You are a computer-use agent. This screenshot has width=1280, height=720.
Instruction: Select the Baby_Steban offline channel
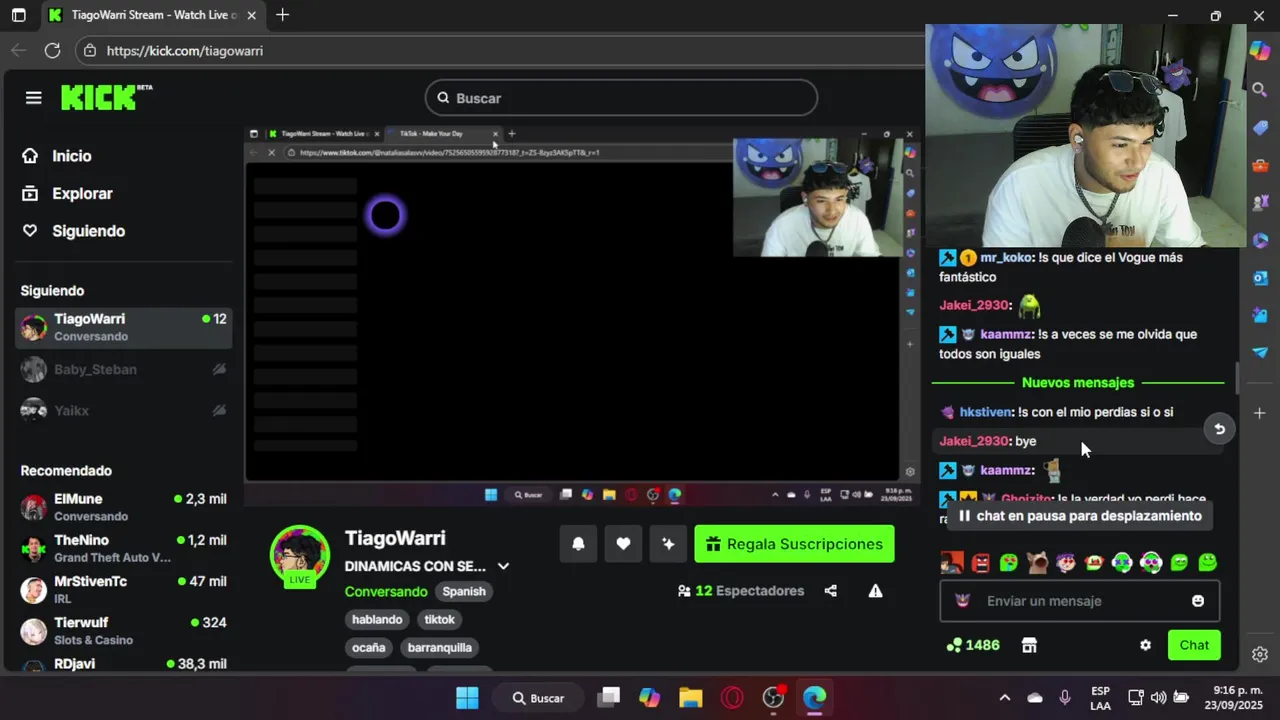pyautogui.click(x=124, y=369)
